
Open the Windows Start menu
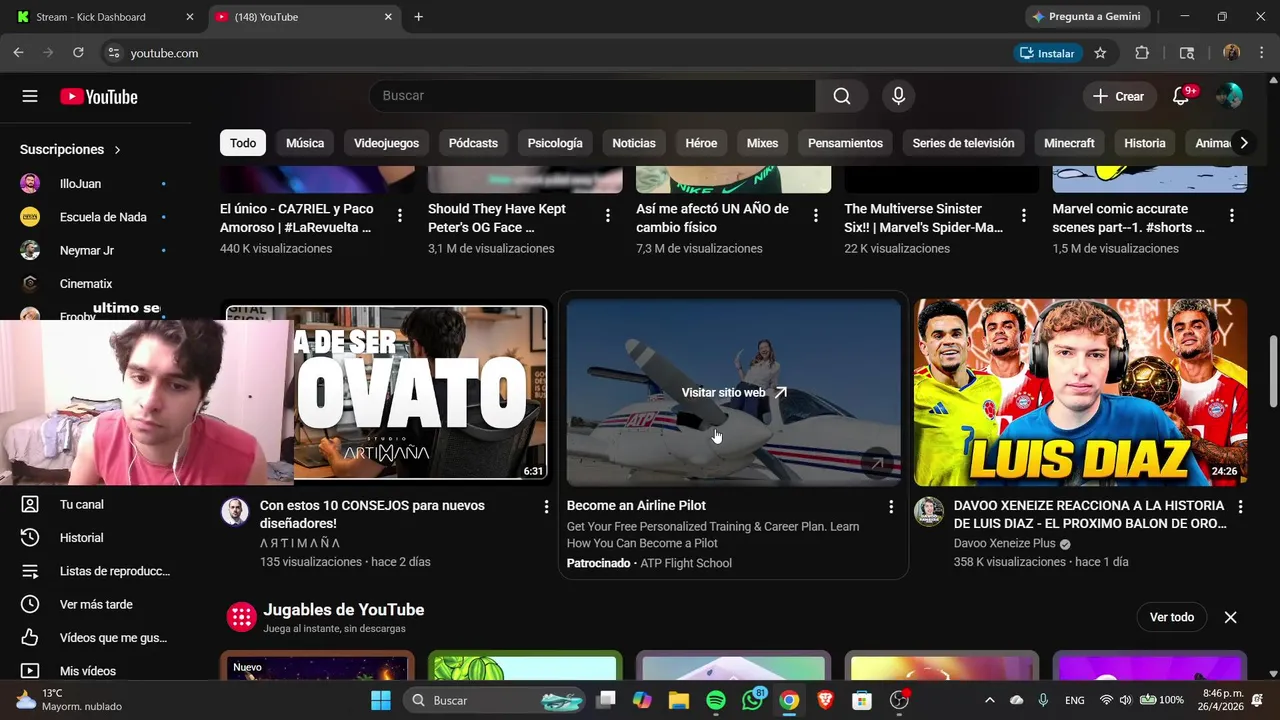click(x=381, y=700)
